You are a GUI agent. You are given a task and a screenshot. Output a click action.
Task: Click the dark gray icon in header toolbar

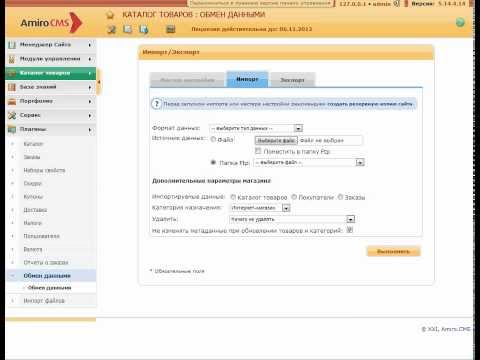(x=171, y=29)
